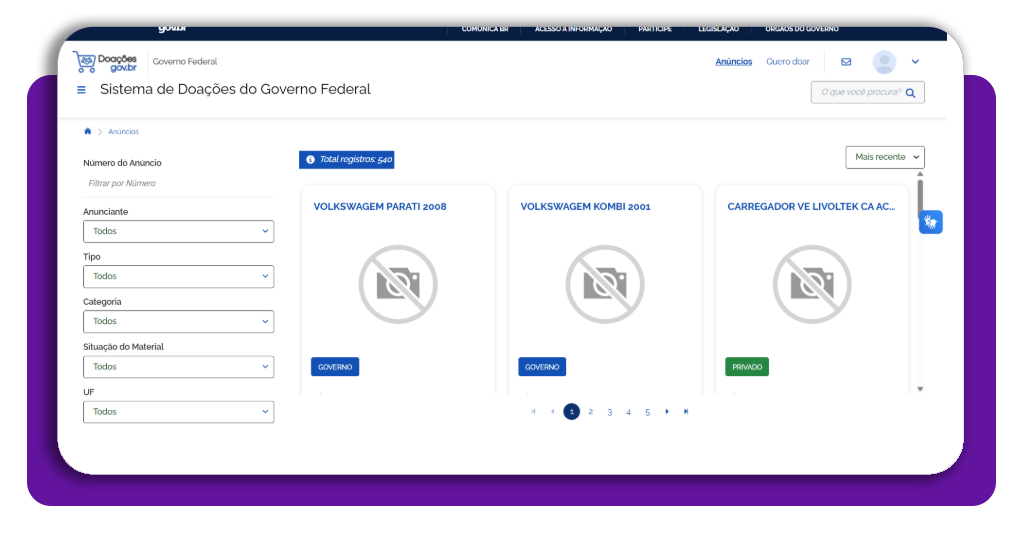1024x536 pixels.
Task: Click the no-photo placeholder for Volkswagem Kombi 2001
Action: (x=605, y=284)
